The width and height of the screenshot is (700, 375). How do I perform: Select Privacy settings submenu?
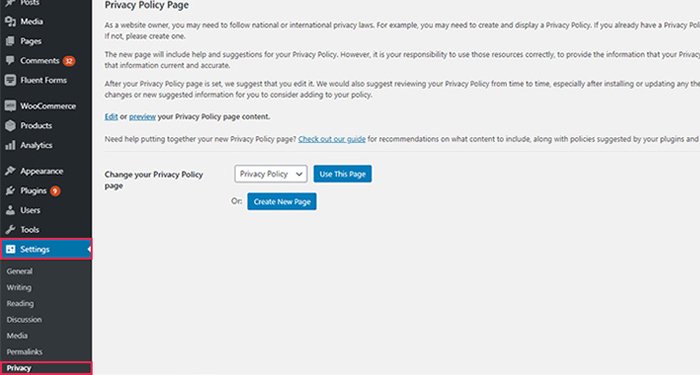click(19, 368)
